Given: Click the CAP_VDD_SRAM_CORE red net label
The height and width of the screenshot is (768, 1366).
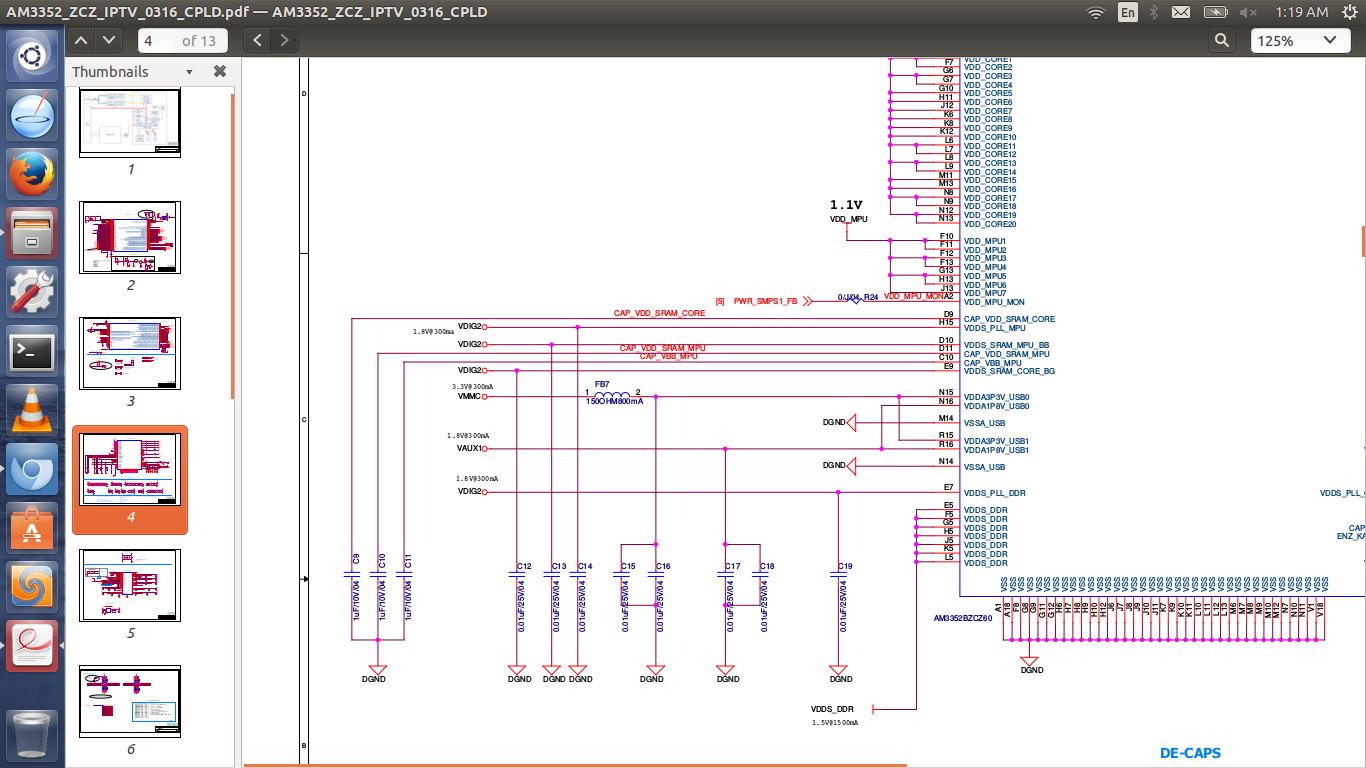Looking at the screenshot, I should (659, 313).
